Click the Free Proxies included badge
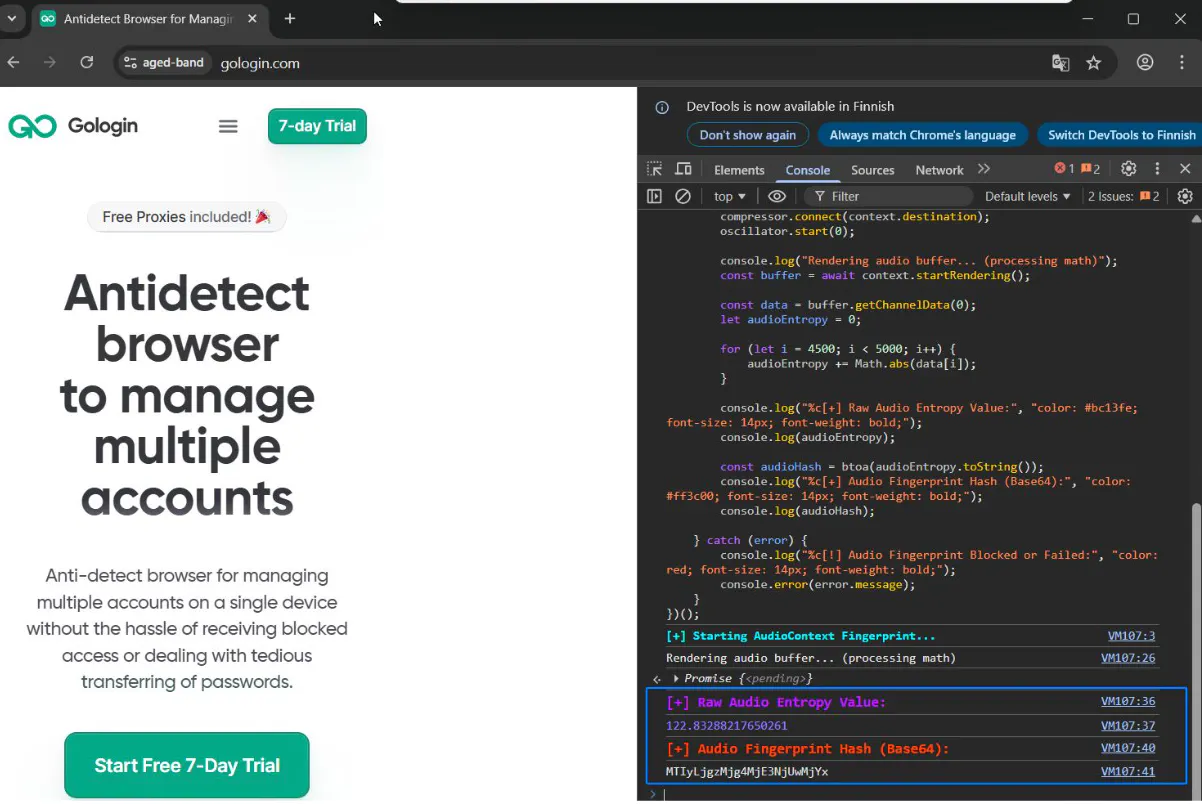1202x804 pixels. pyautogui.click(x=187, y=217)
